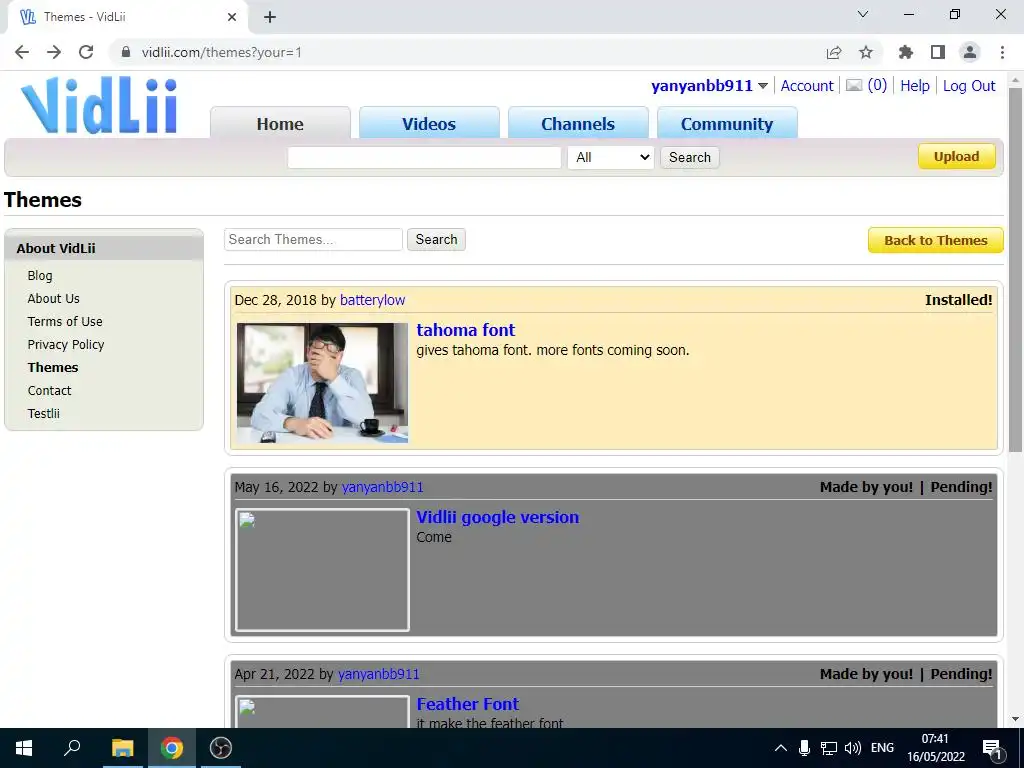Click the yellow Upload button

(957, 157)
